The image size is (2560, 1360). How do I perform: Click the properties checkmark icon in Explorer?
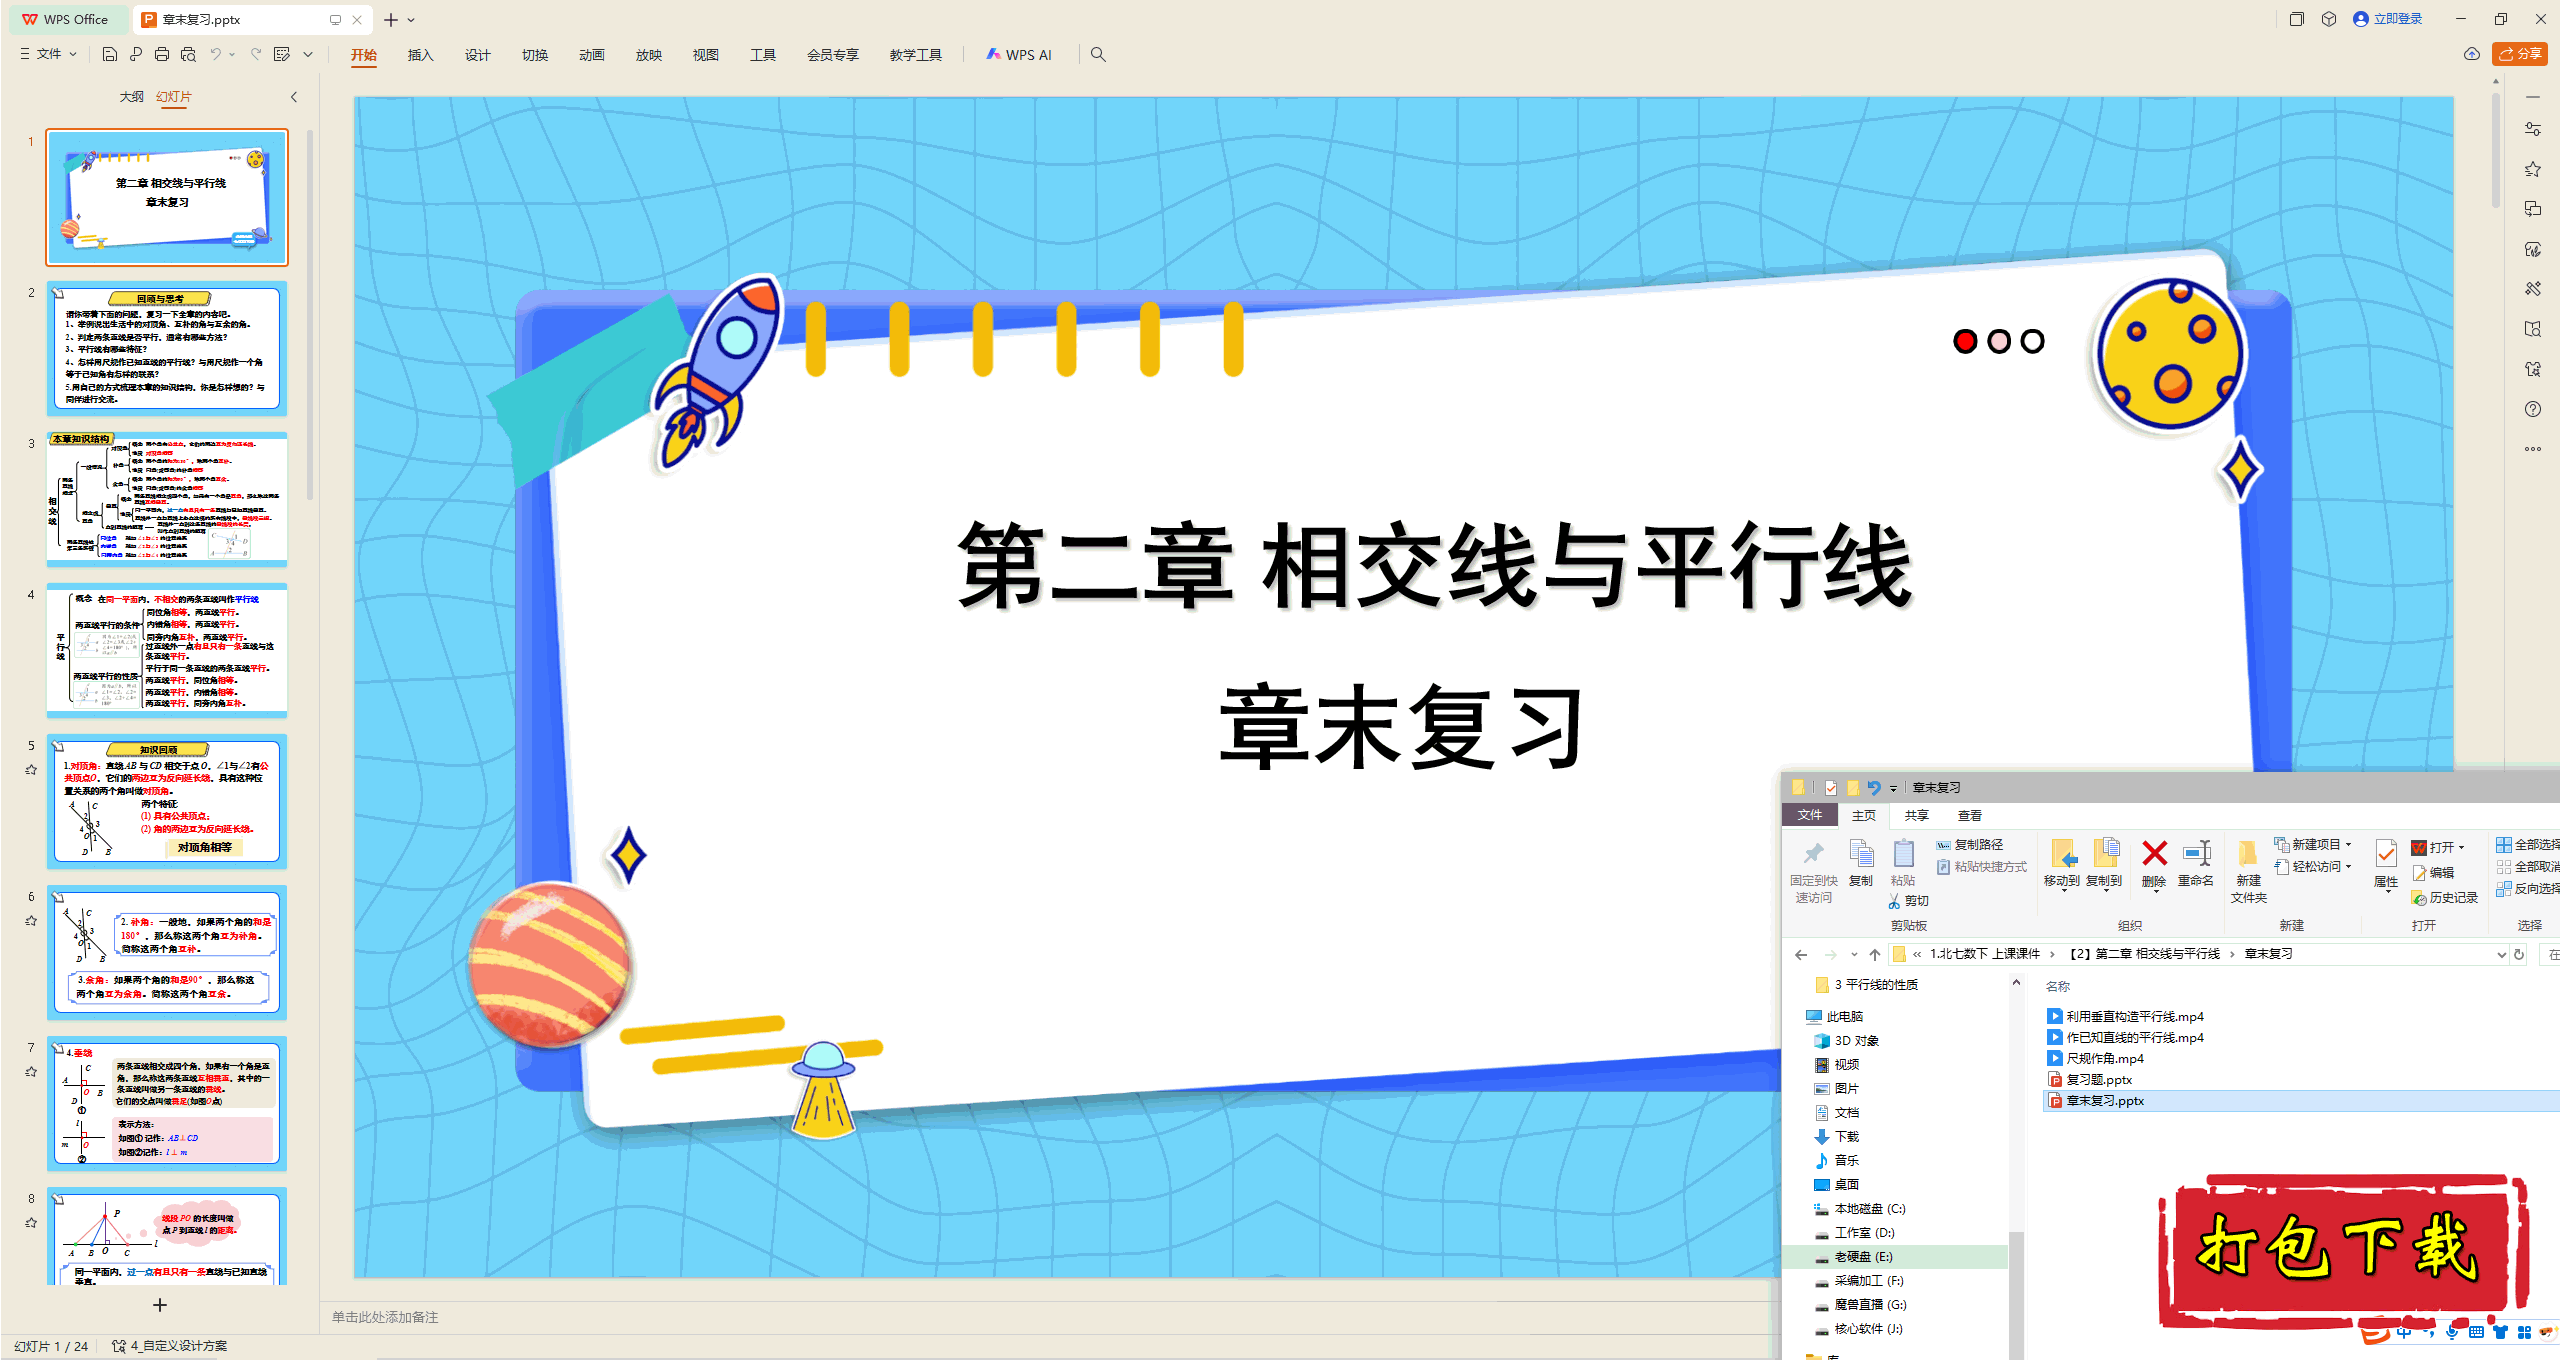(2386, 853)
